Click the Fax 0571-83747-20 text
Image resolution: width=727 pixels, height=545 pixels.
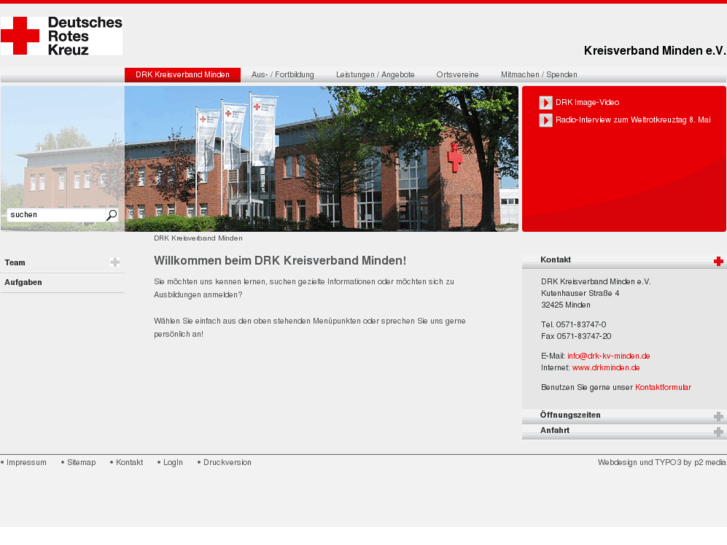576,336
